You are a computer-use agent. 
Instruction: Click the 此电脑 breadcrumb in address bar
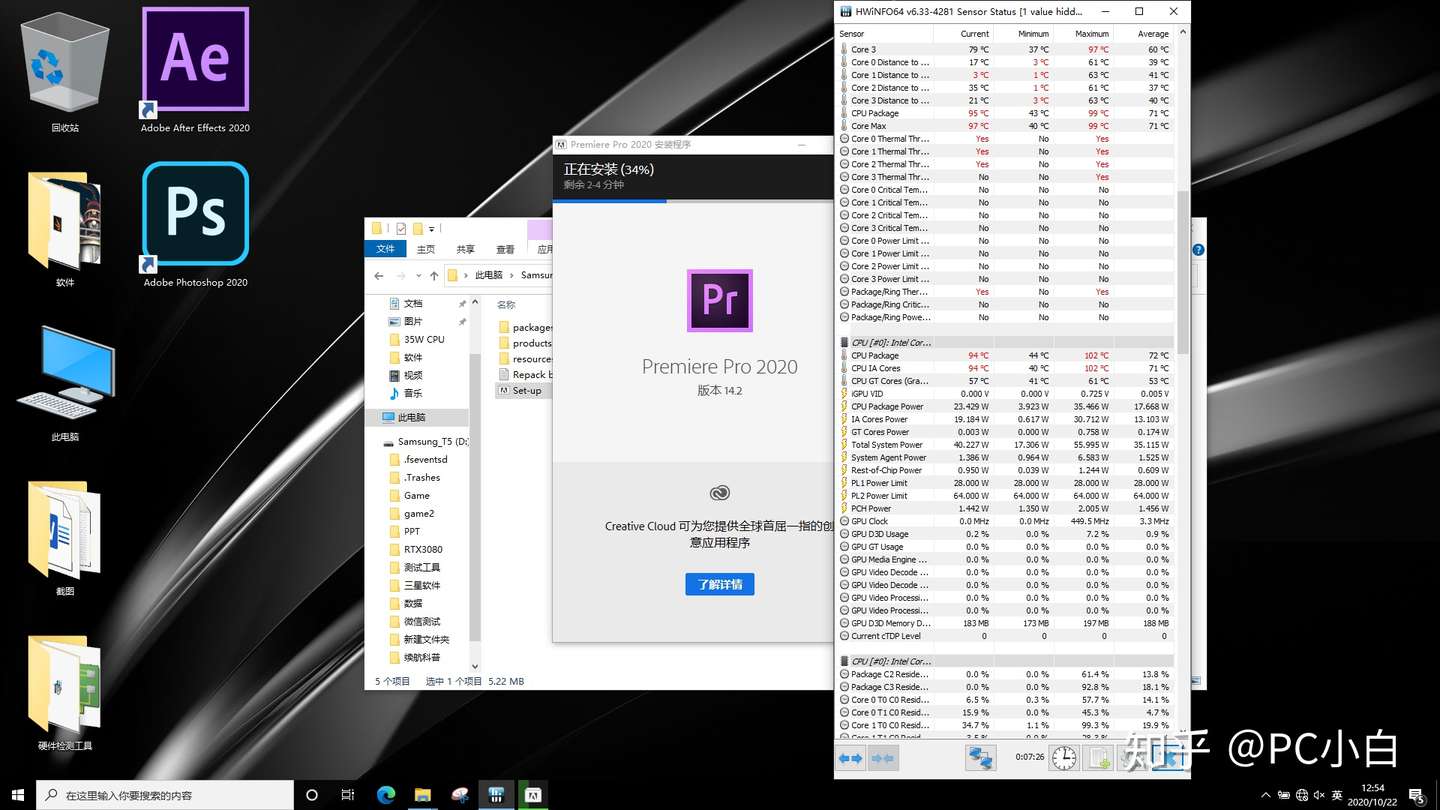coord(489,275)
